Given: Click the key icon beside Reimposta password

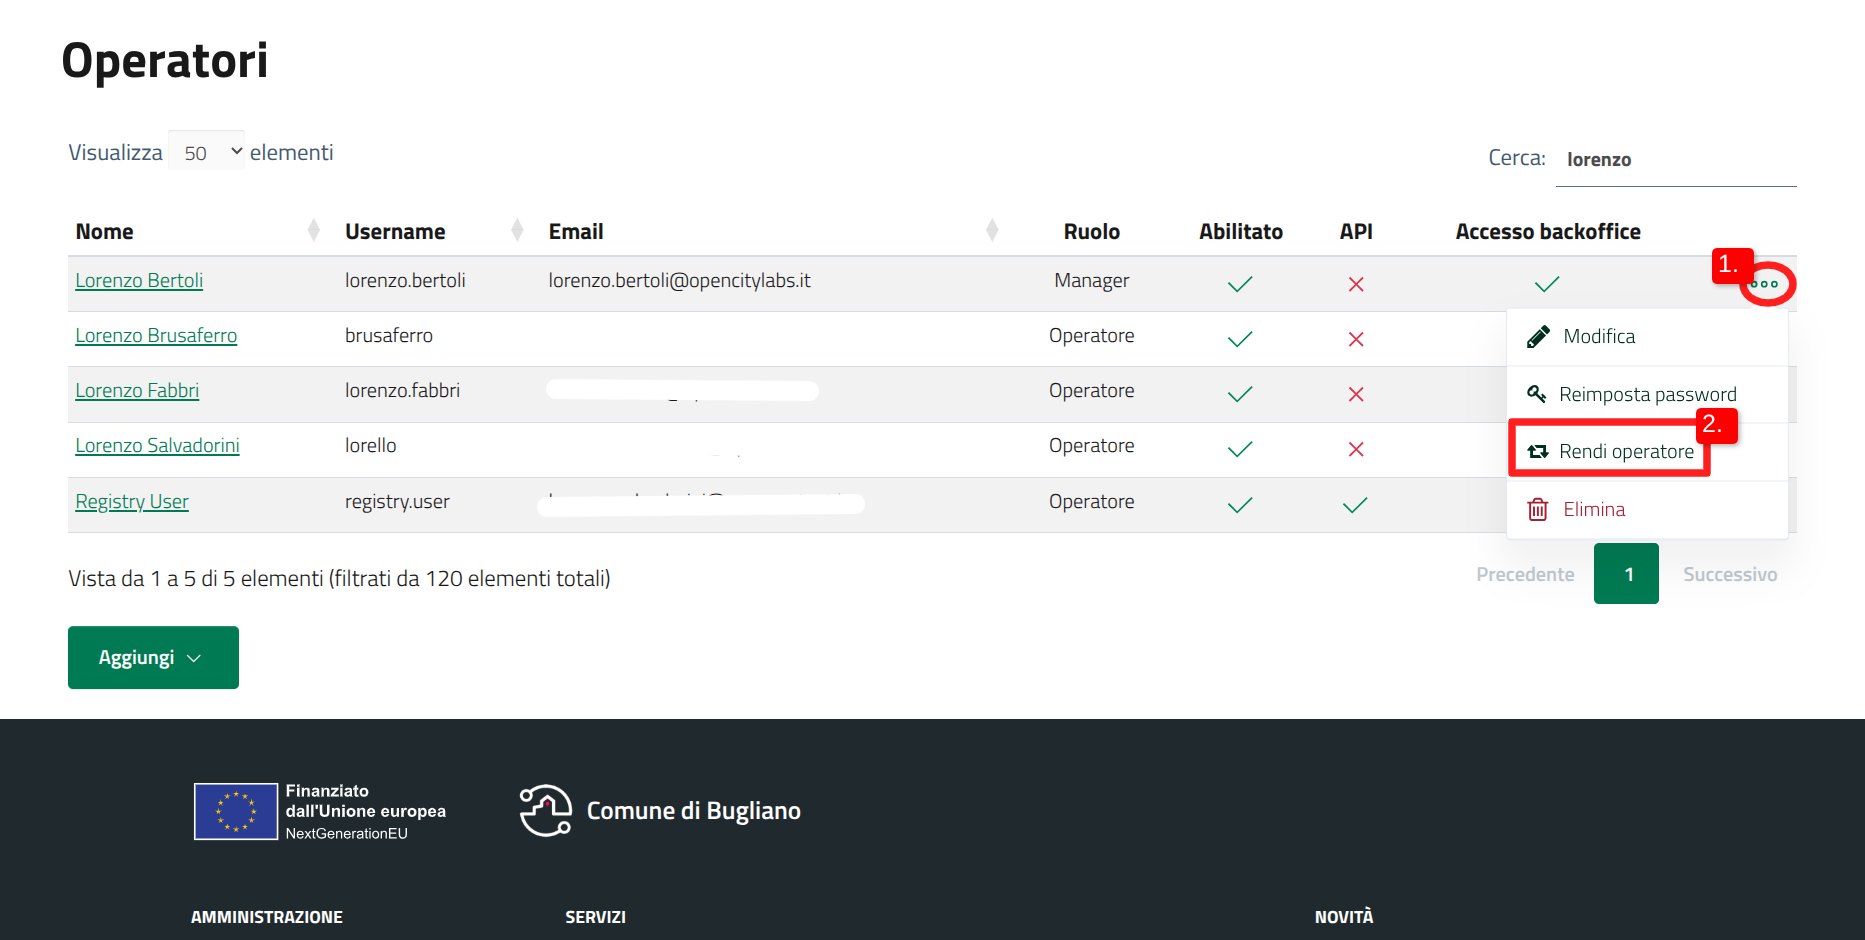Looking at the screenshot, I should click(1537, 394).
